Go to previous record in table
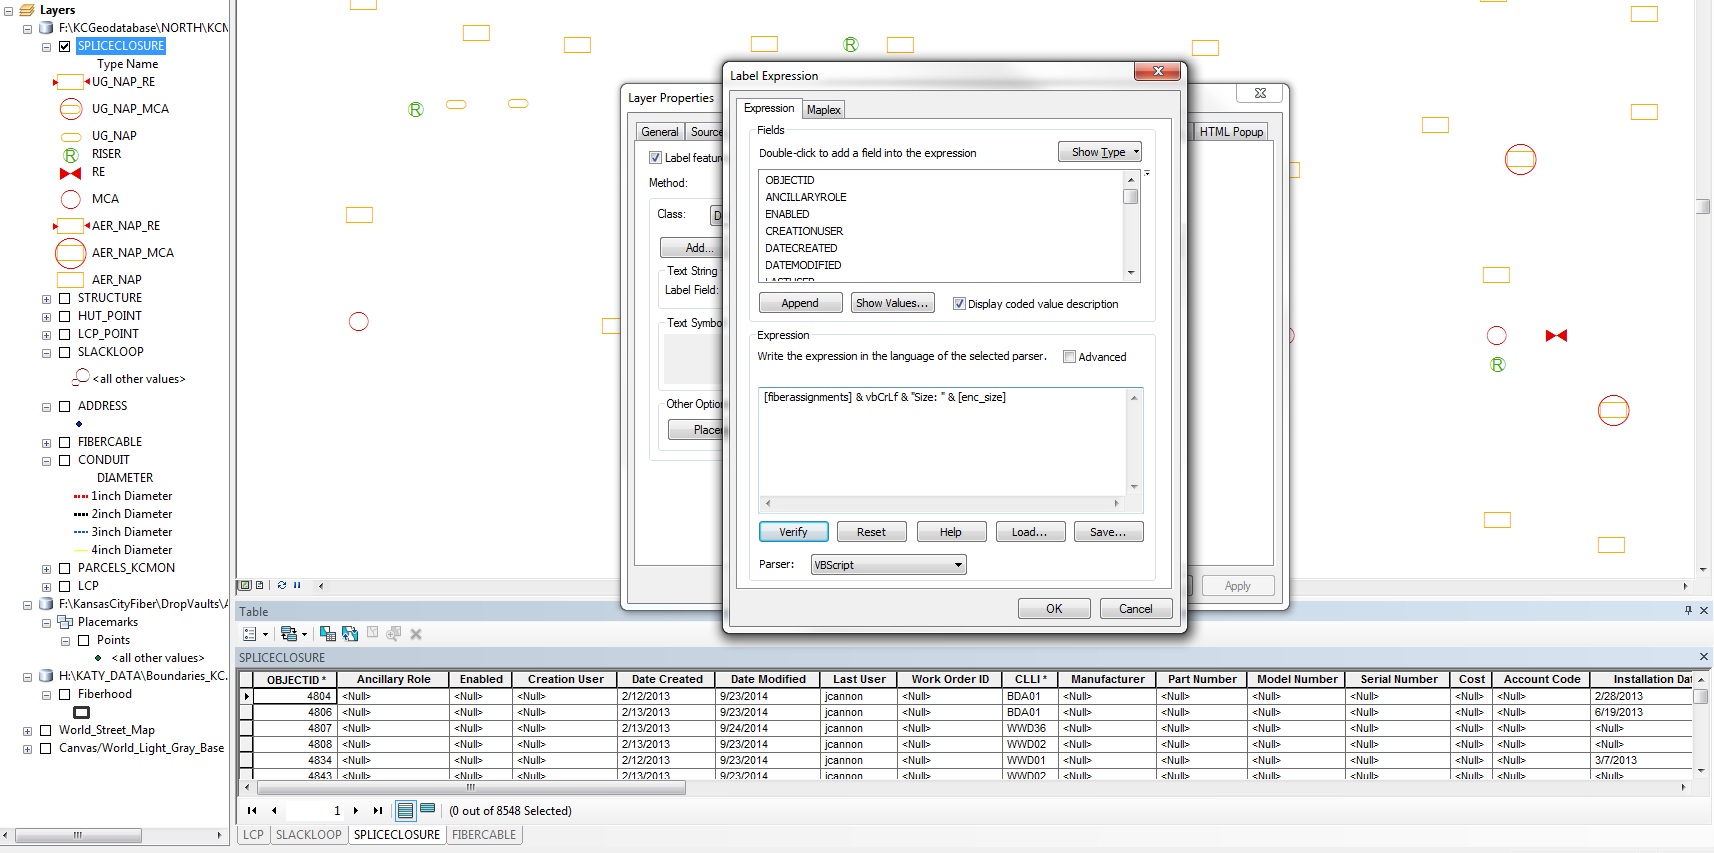Viewport: 1714px width, 853px height. click(x=274, y=811)
